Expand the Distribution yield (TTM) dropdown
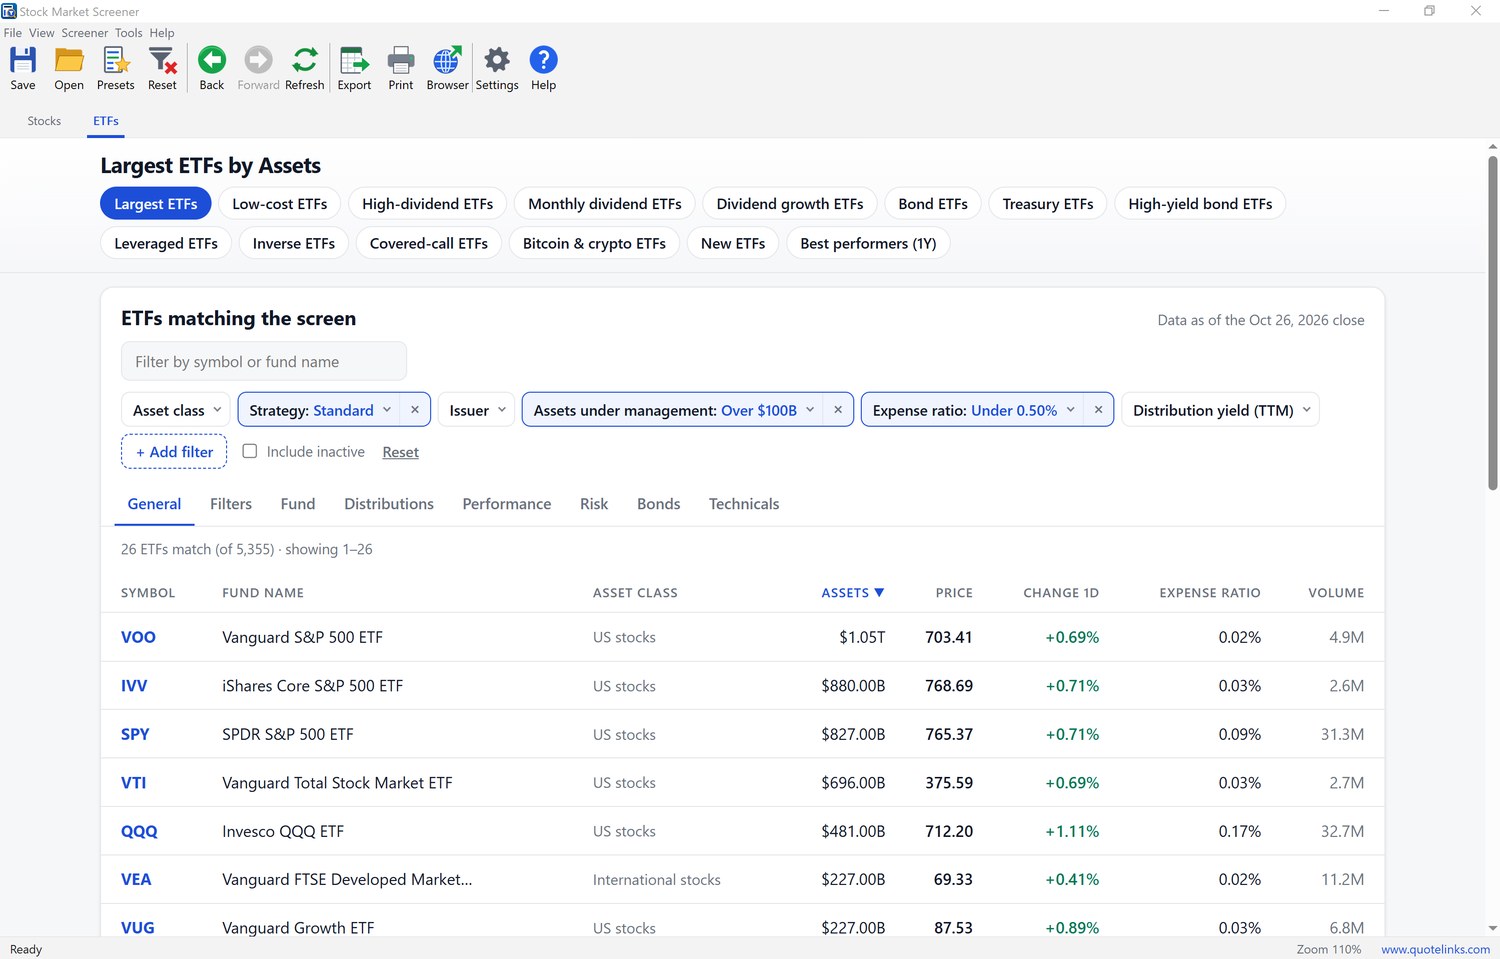The image size is (1500, 959). tap(1221, 410)
